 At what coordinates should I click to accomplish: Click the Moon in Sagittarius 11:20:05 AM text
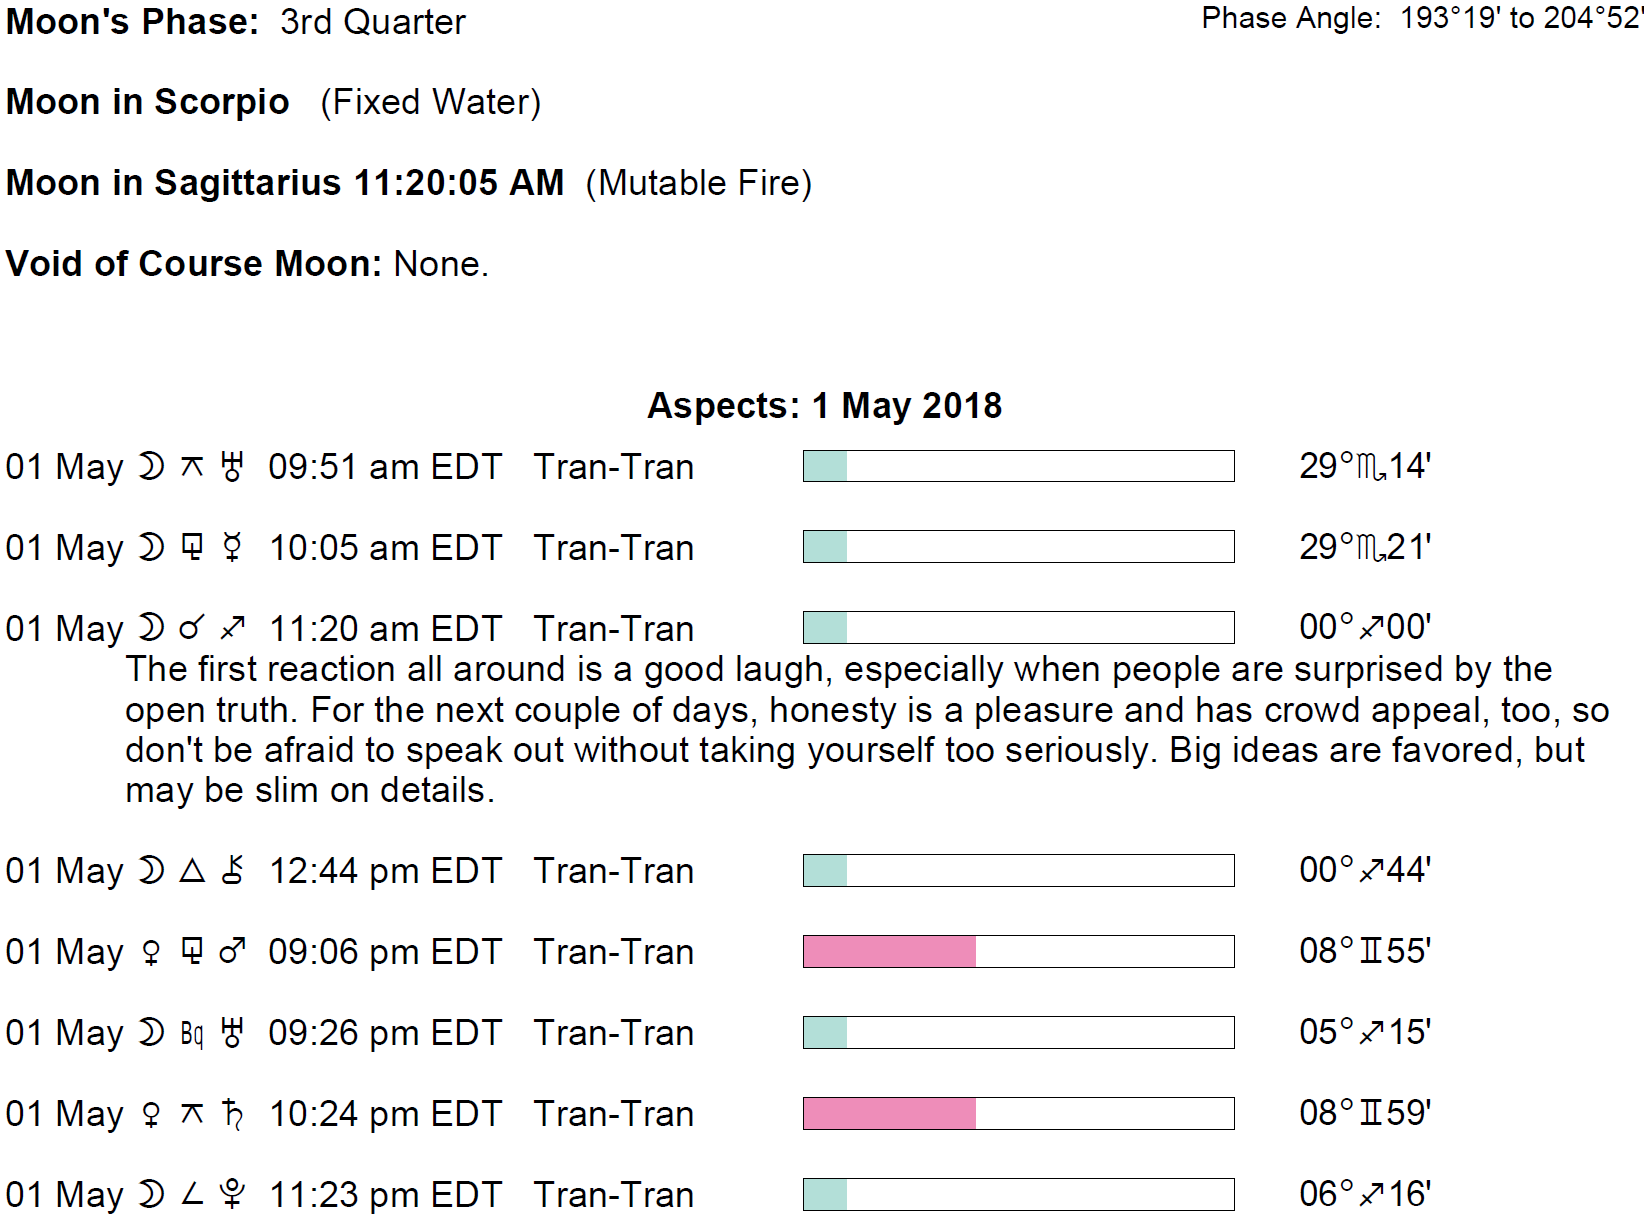[x=285, y=183]
